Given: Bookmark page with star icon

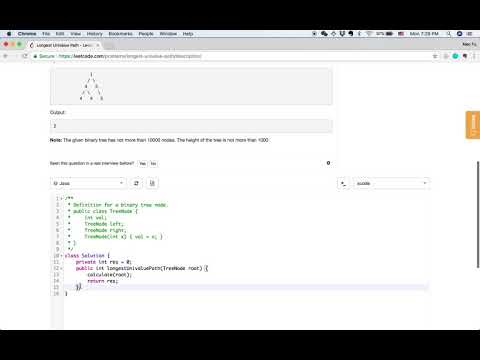Looking at the screenshot, I should click(435, 56).
